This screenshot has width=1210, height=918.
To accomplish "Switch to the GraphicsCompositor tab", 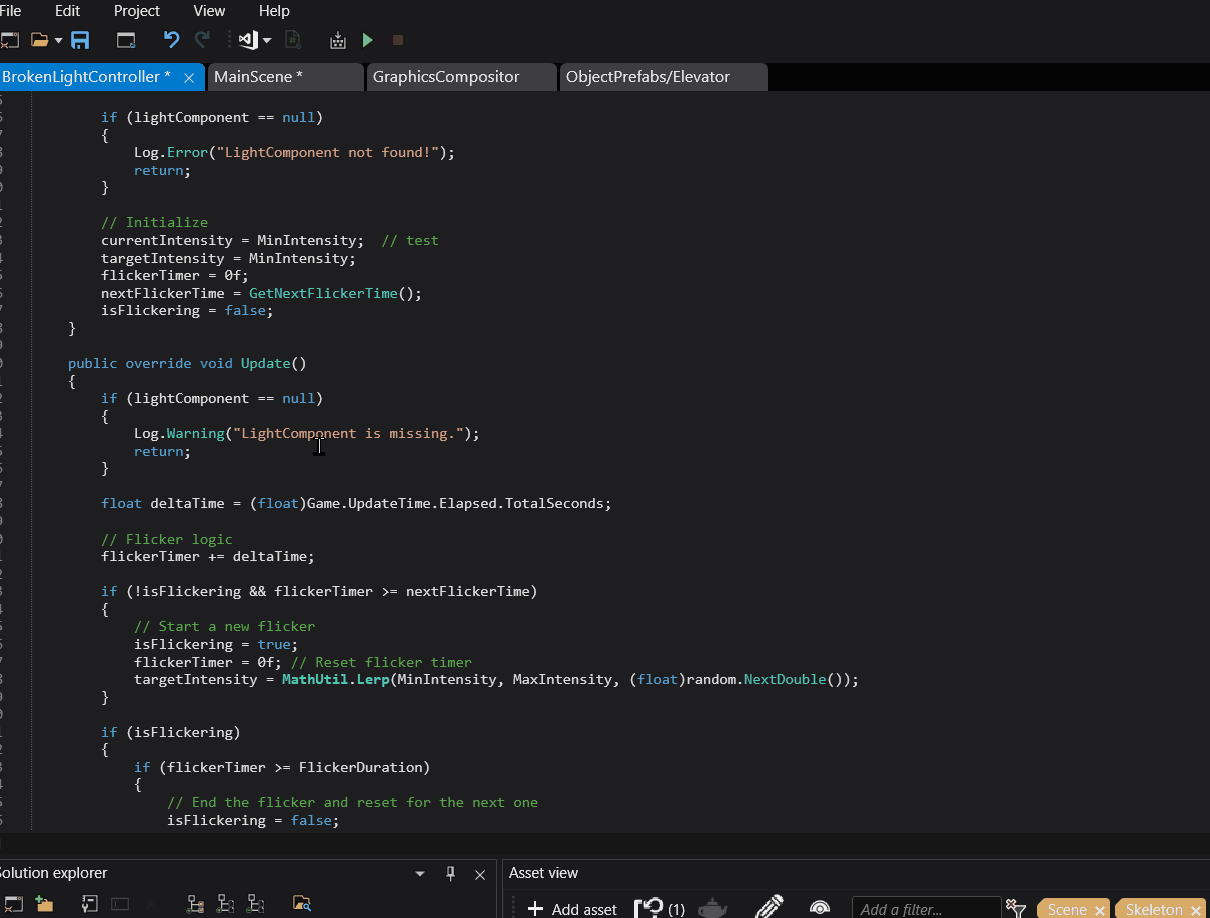I will click(446, 77).
